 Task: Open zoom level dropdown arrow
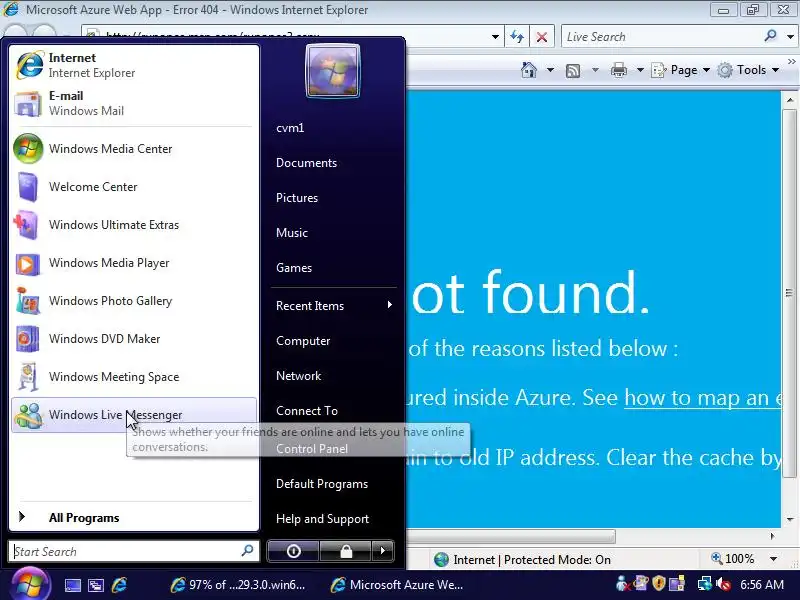[x=773, y=559]
